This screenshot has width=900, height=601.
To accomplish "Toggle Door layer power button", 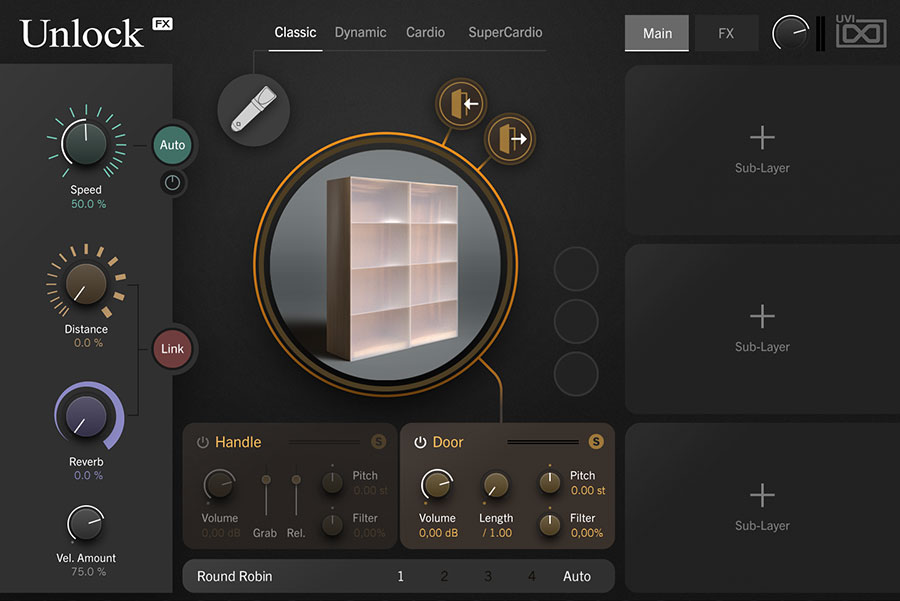I will [421, 443].
